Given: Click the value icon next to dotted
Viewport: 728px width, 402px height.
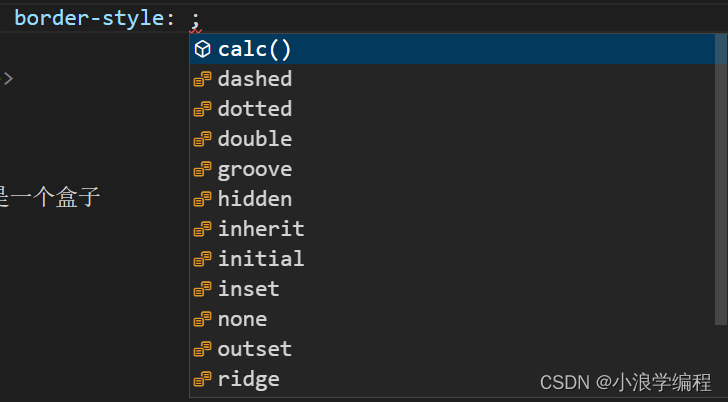Looking at the screenshot, I should tap(202, 109).
